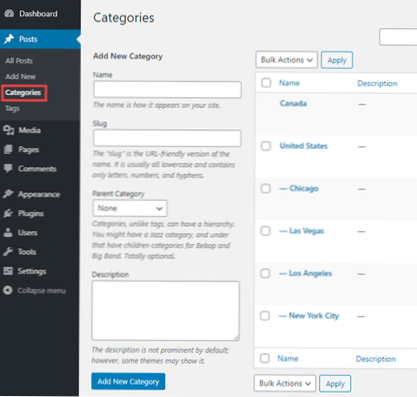
Task: Check the New York City category checkbox
Action: (x=265, y=316)
